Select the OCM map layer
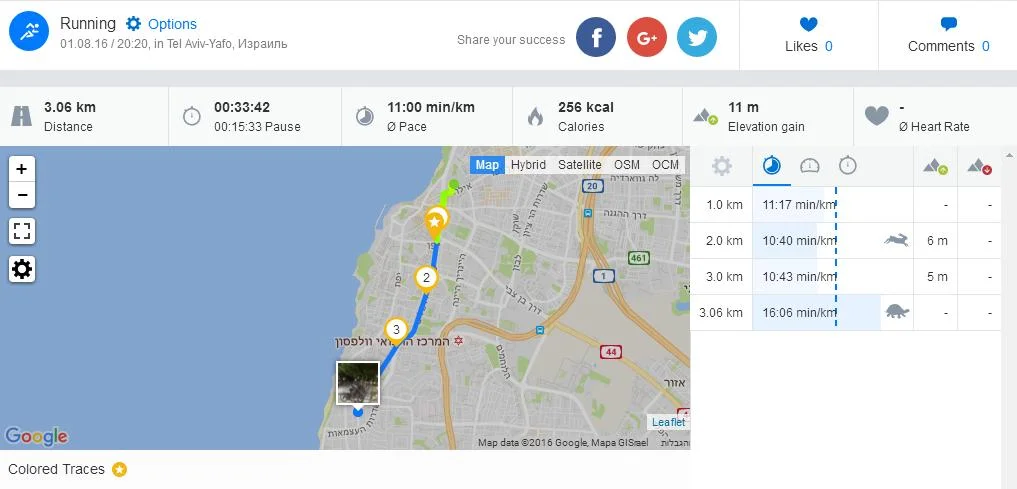The image size is (1017, 489). 665,165
